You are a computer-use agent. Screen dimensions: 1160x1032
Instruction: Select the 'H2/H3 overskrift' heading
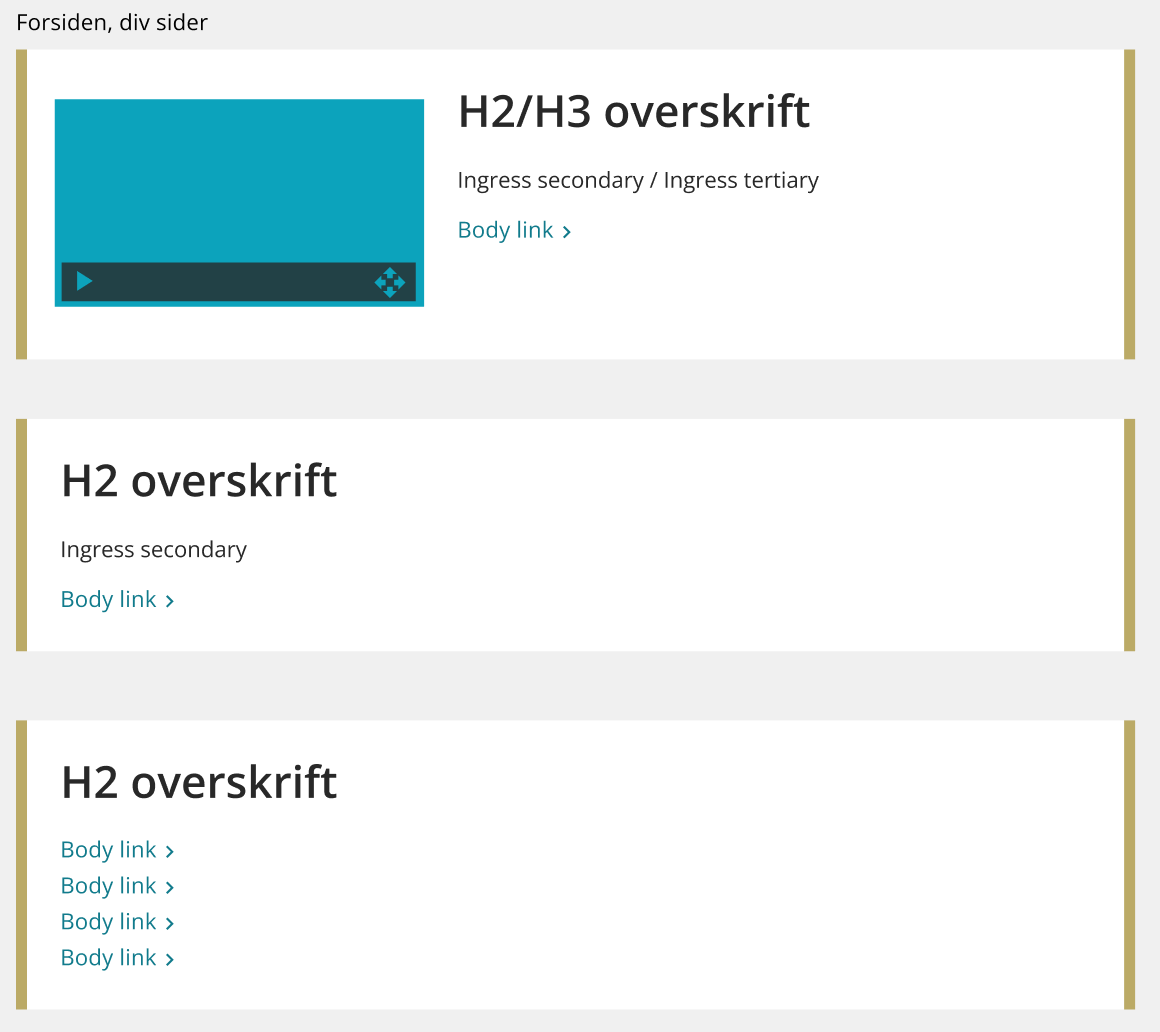[633, 111]
